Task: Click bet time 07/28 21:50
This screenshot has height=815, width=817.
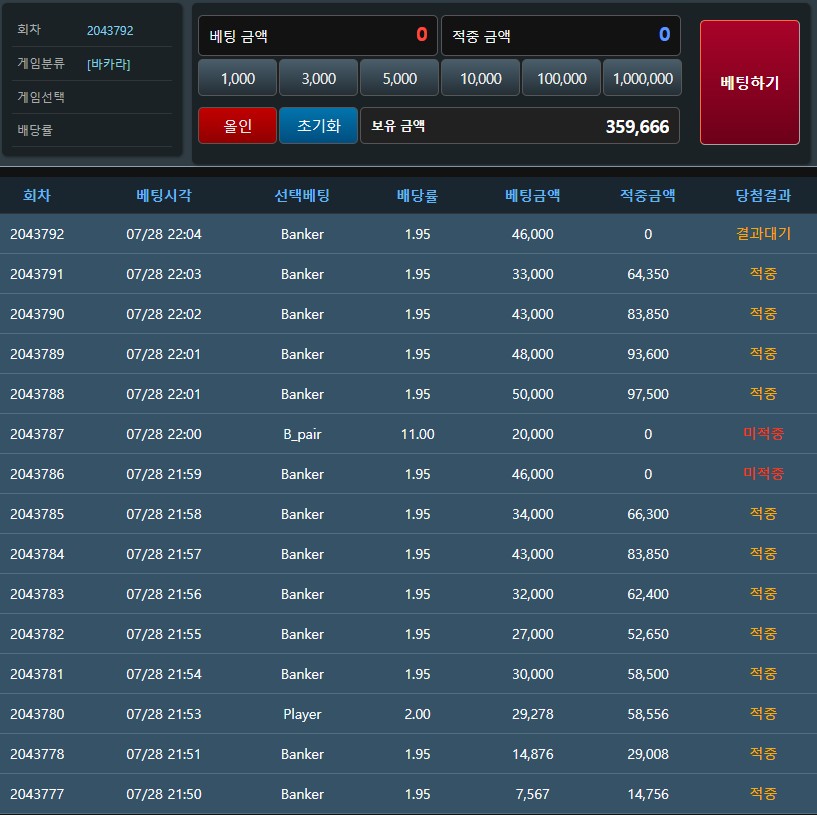Action: point(164,794)
